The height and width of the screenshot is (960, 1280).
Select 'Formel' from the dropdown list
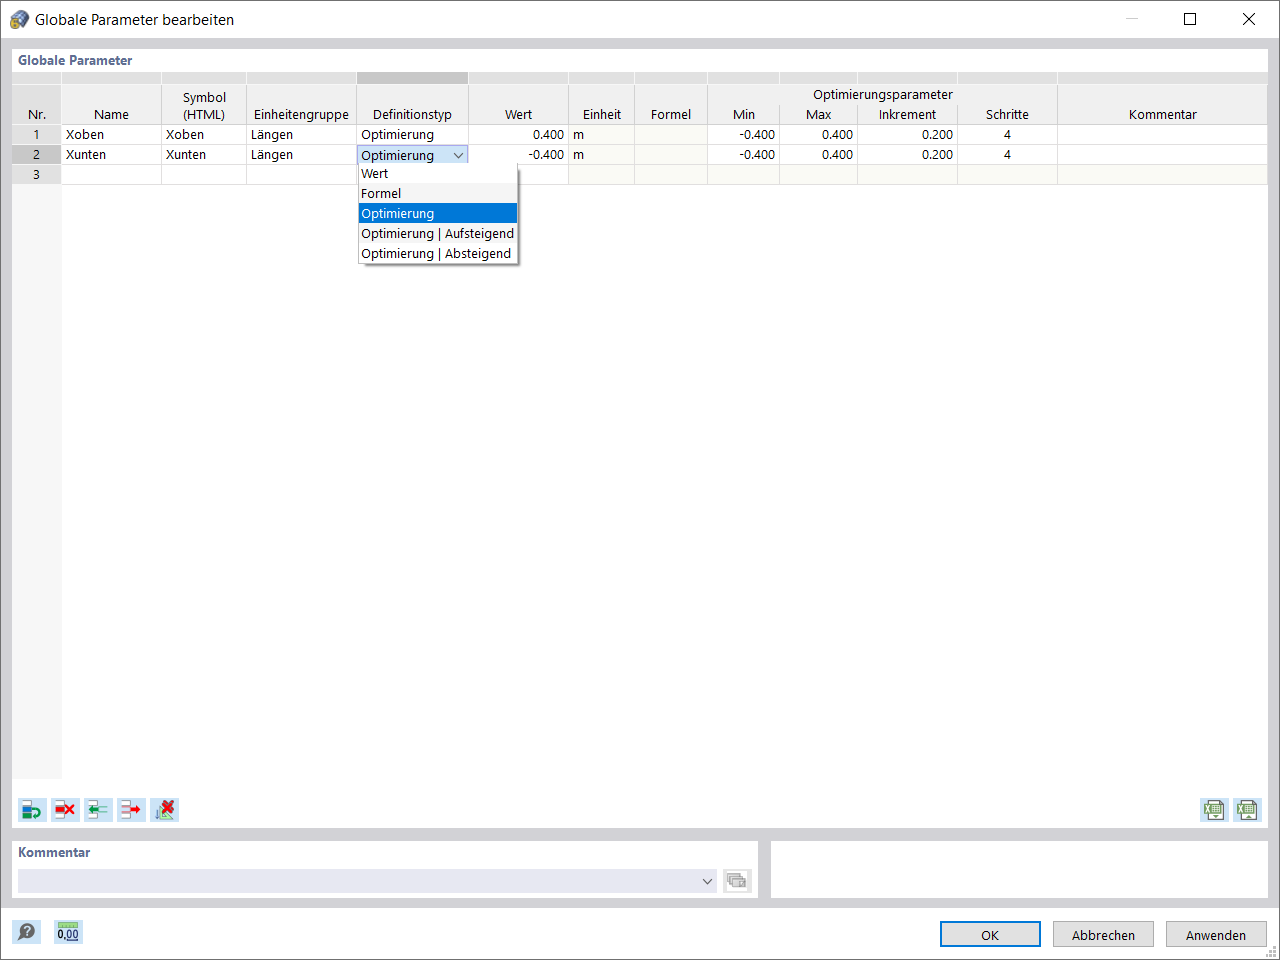pos(438,194)
